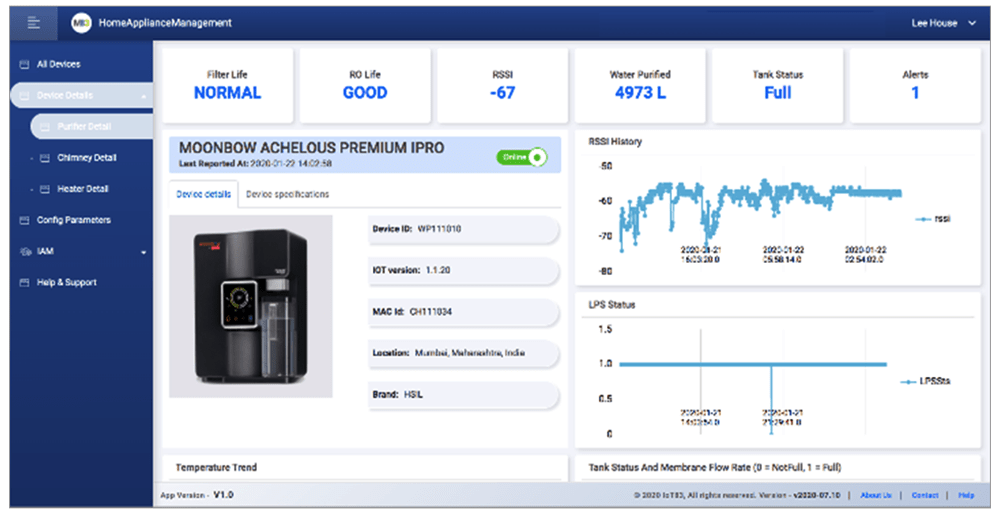Click the App Version V1.0 text
Image resolution: width=1000 pixels, height=520 pixels.
point(197,495)
